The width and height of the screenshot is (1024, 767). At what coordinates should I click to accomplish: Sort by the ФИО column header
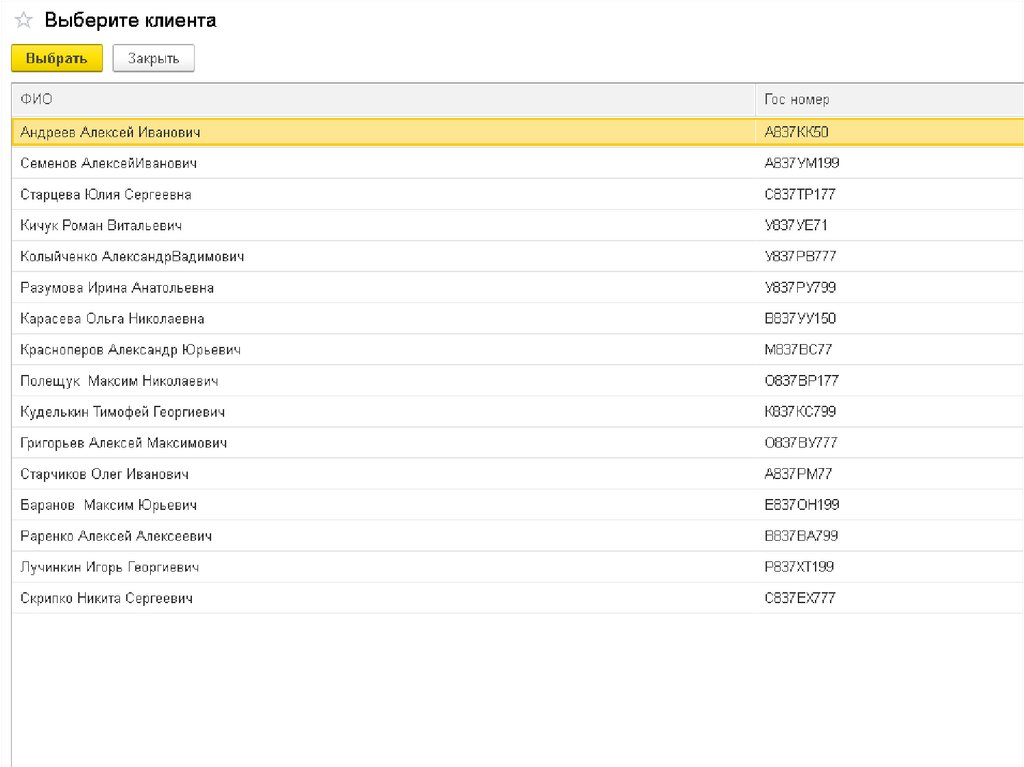coord(37,100)
